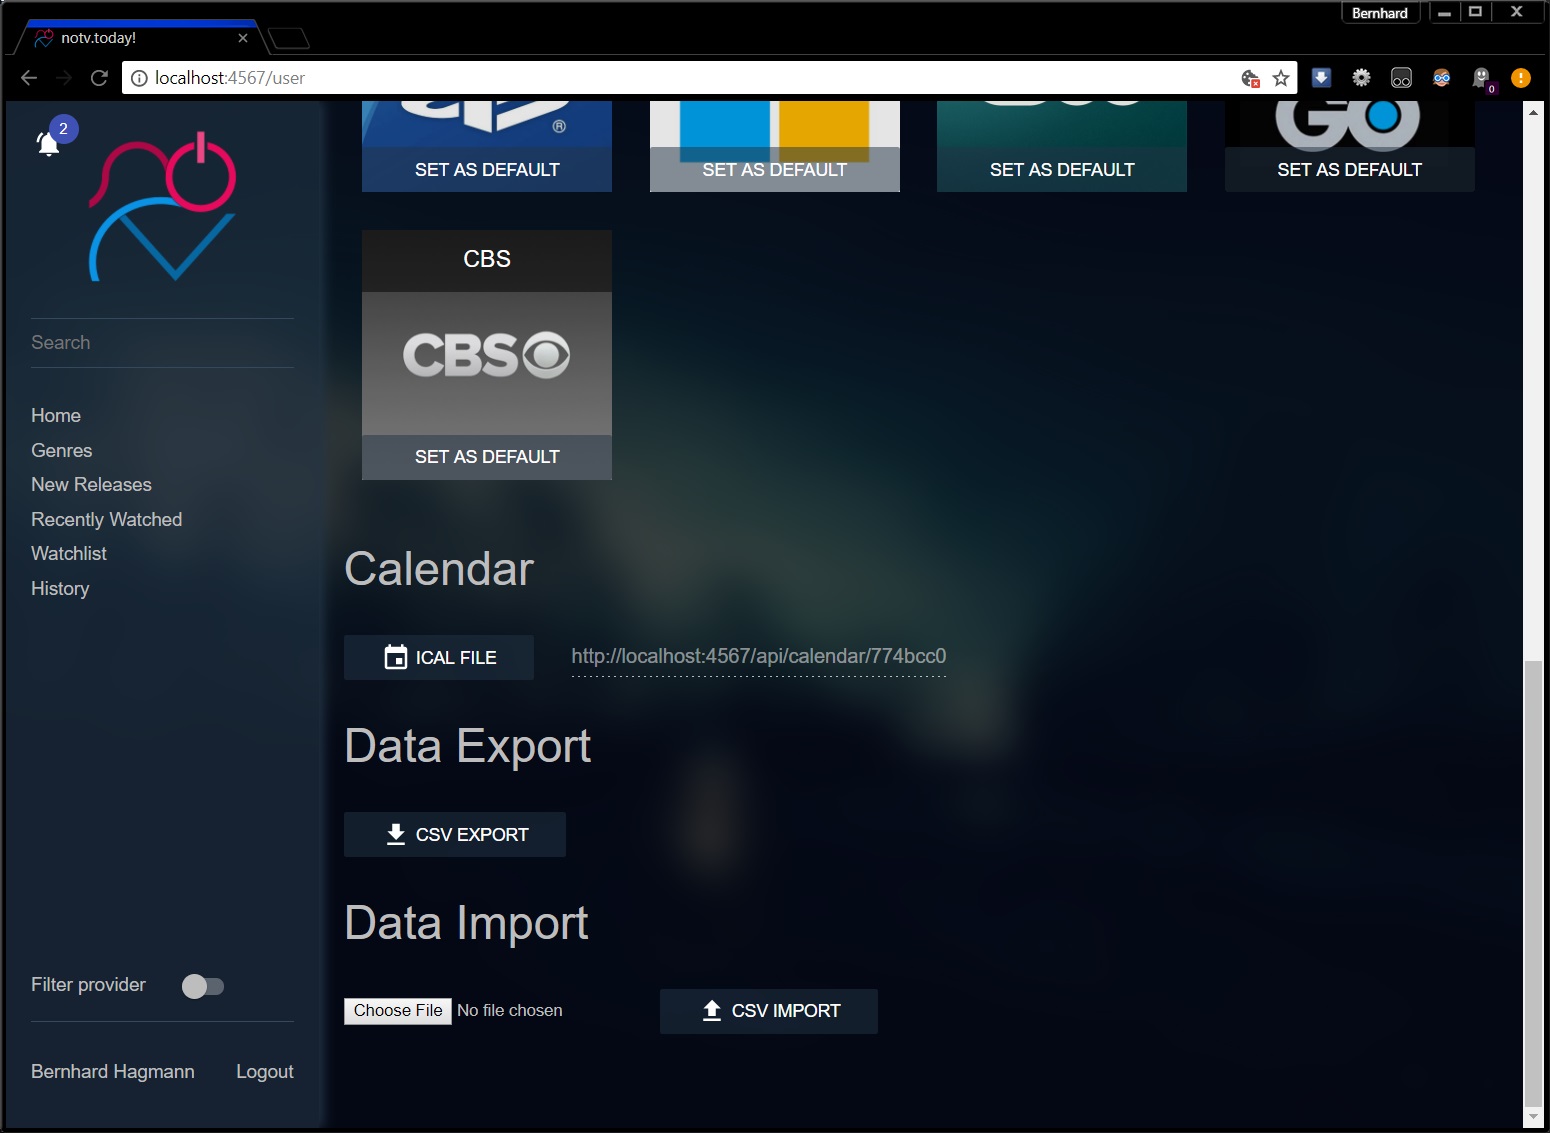Open the Genres menu item

[62, 450]
